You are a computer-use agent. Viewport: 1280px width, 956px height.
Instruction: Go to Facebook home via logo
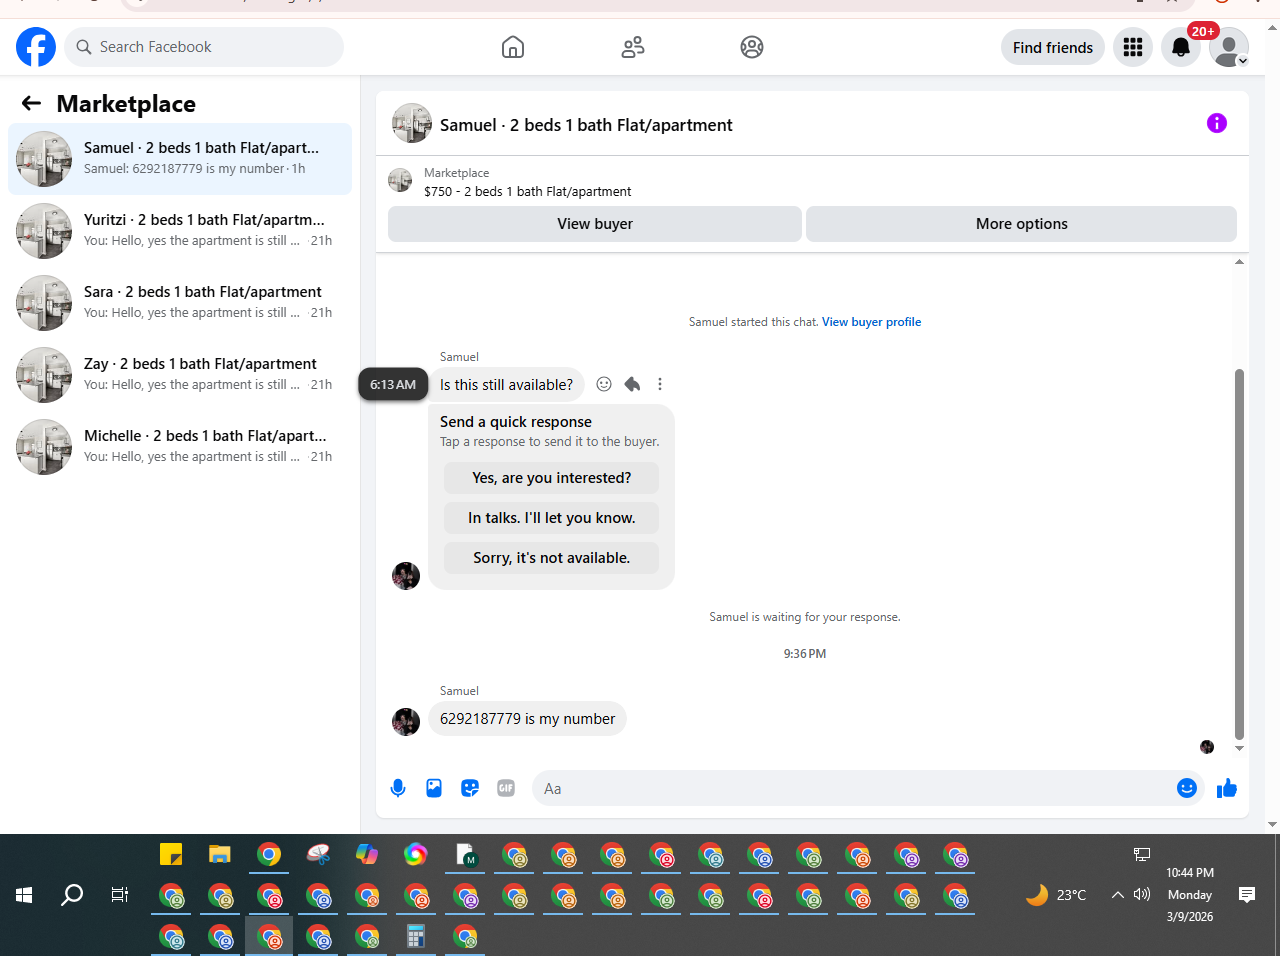pos(36,47)
